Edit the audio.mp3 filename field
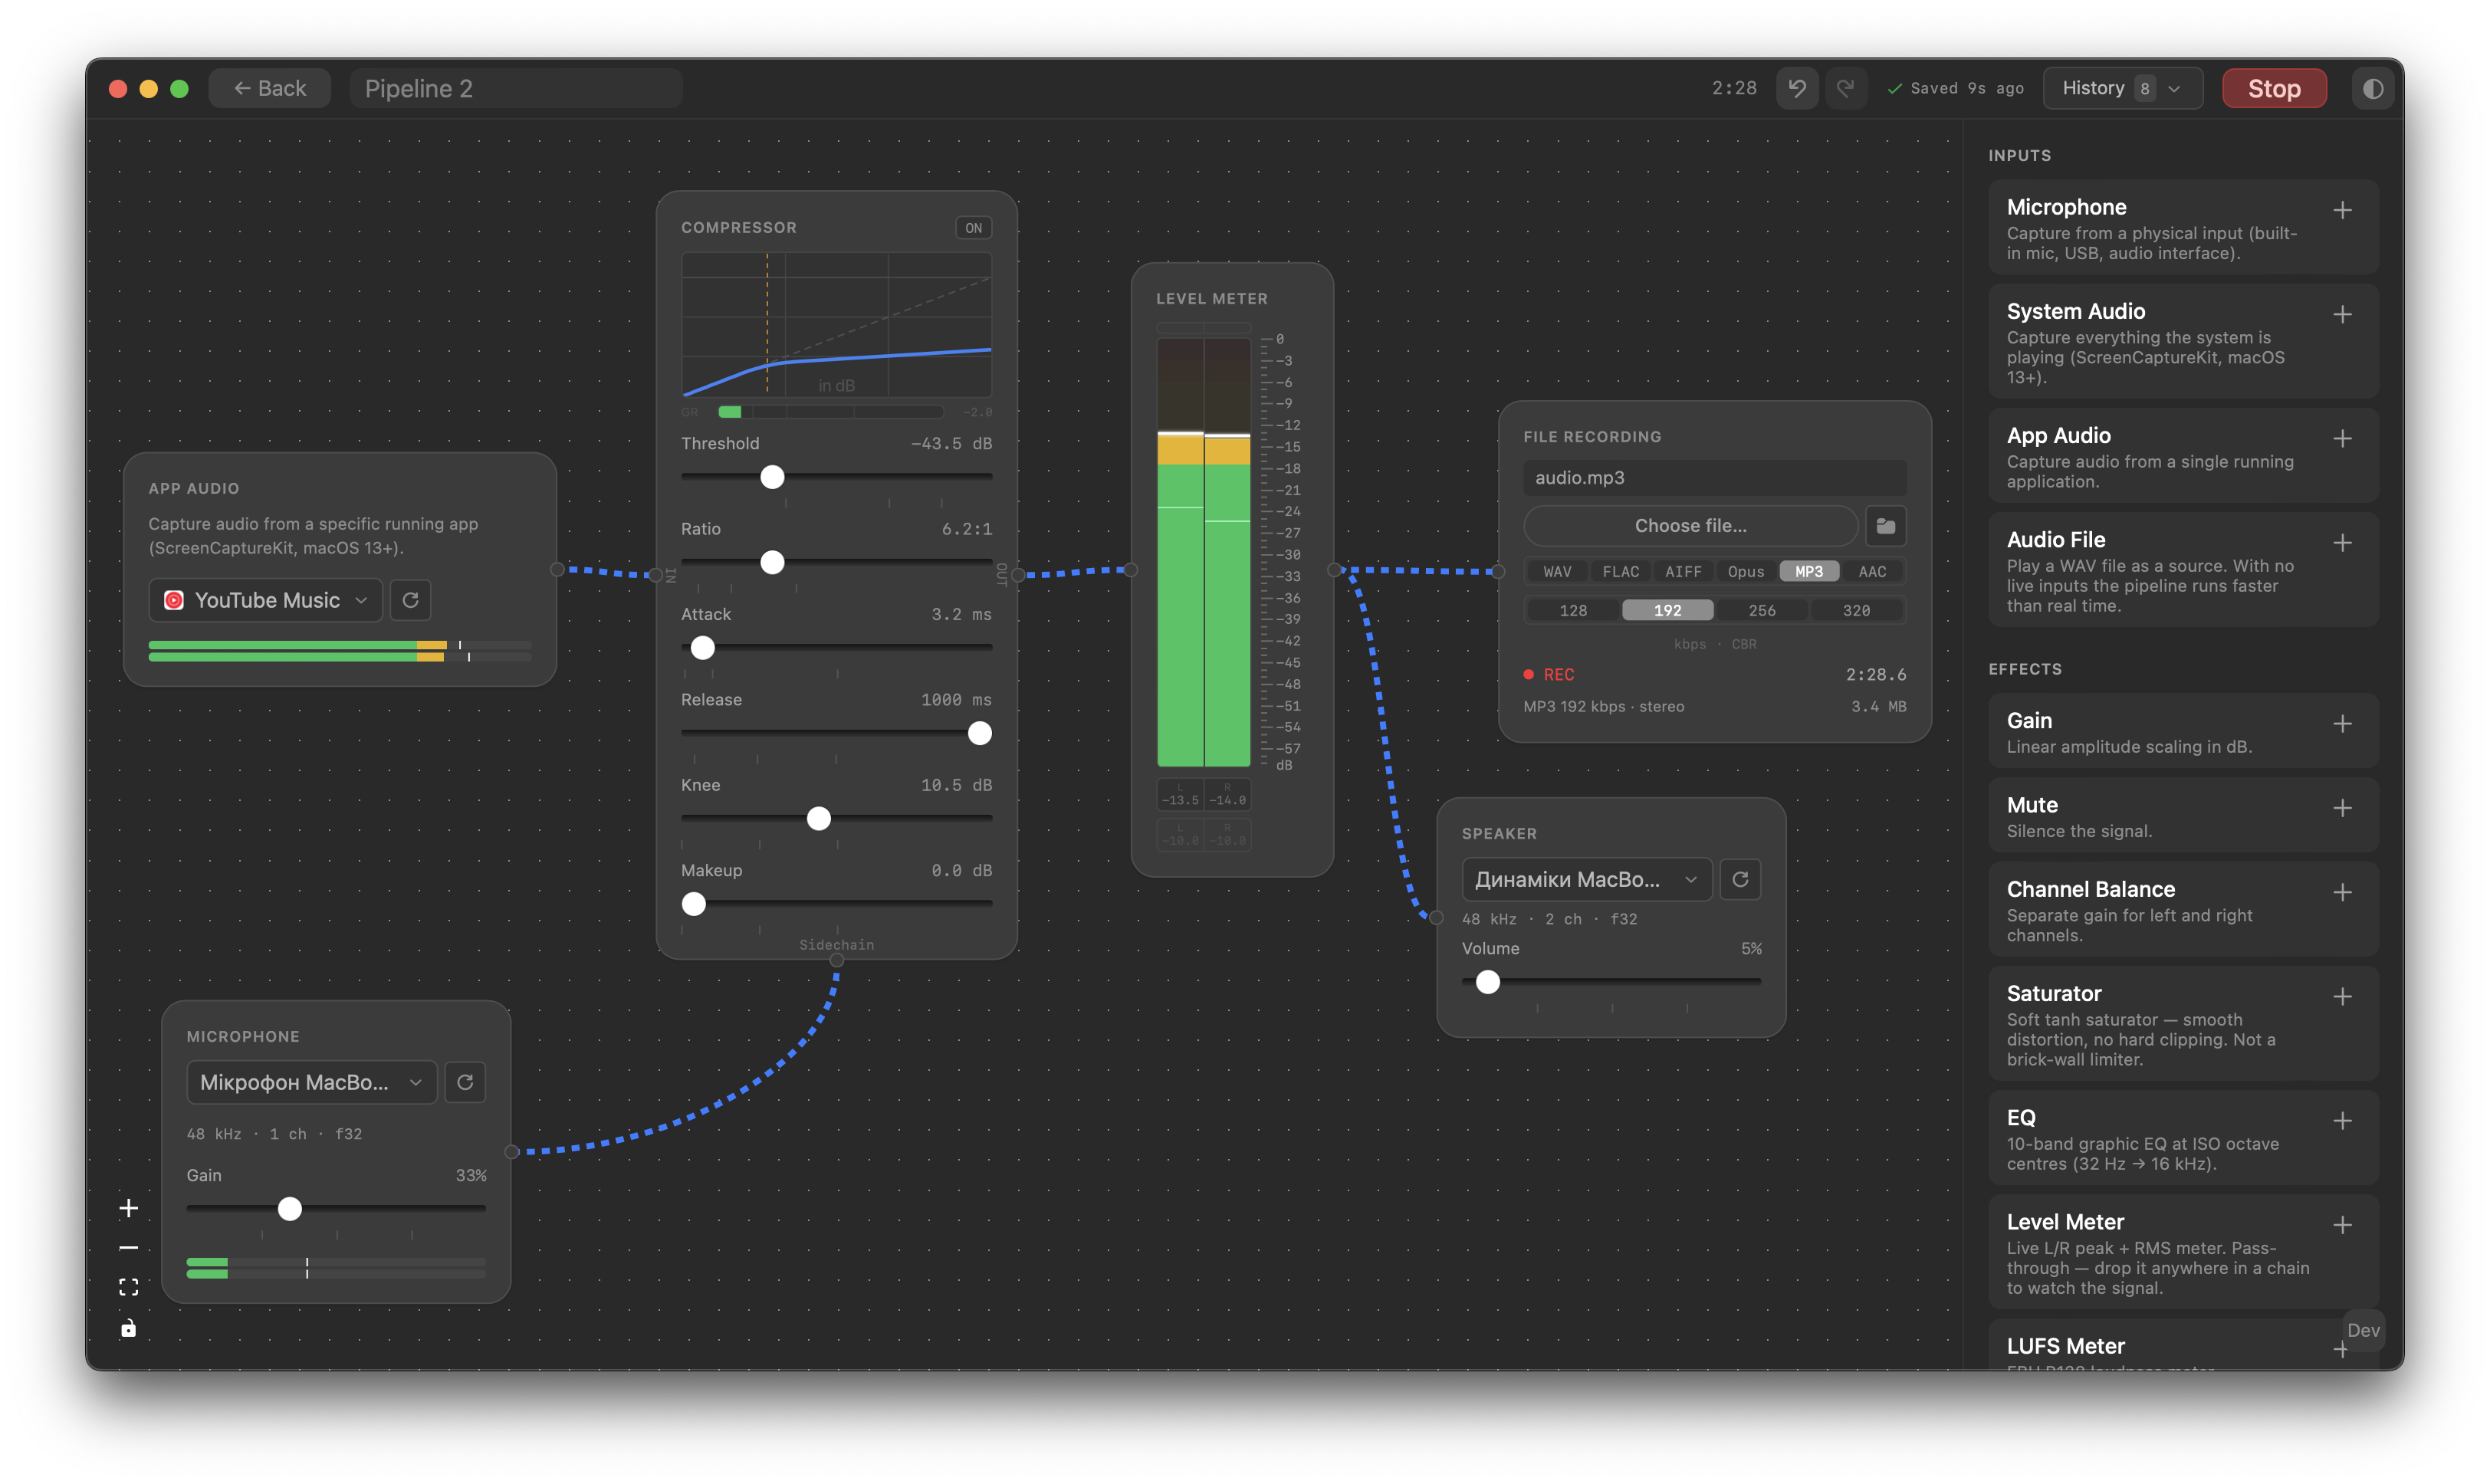2490x1484 pixels. point(1714,477)
